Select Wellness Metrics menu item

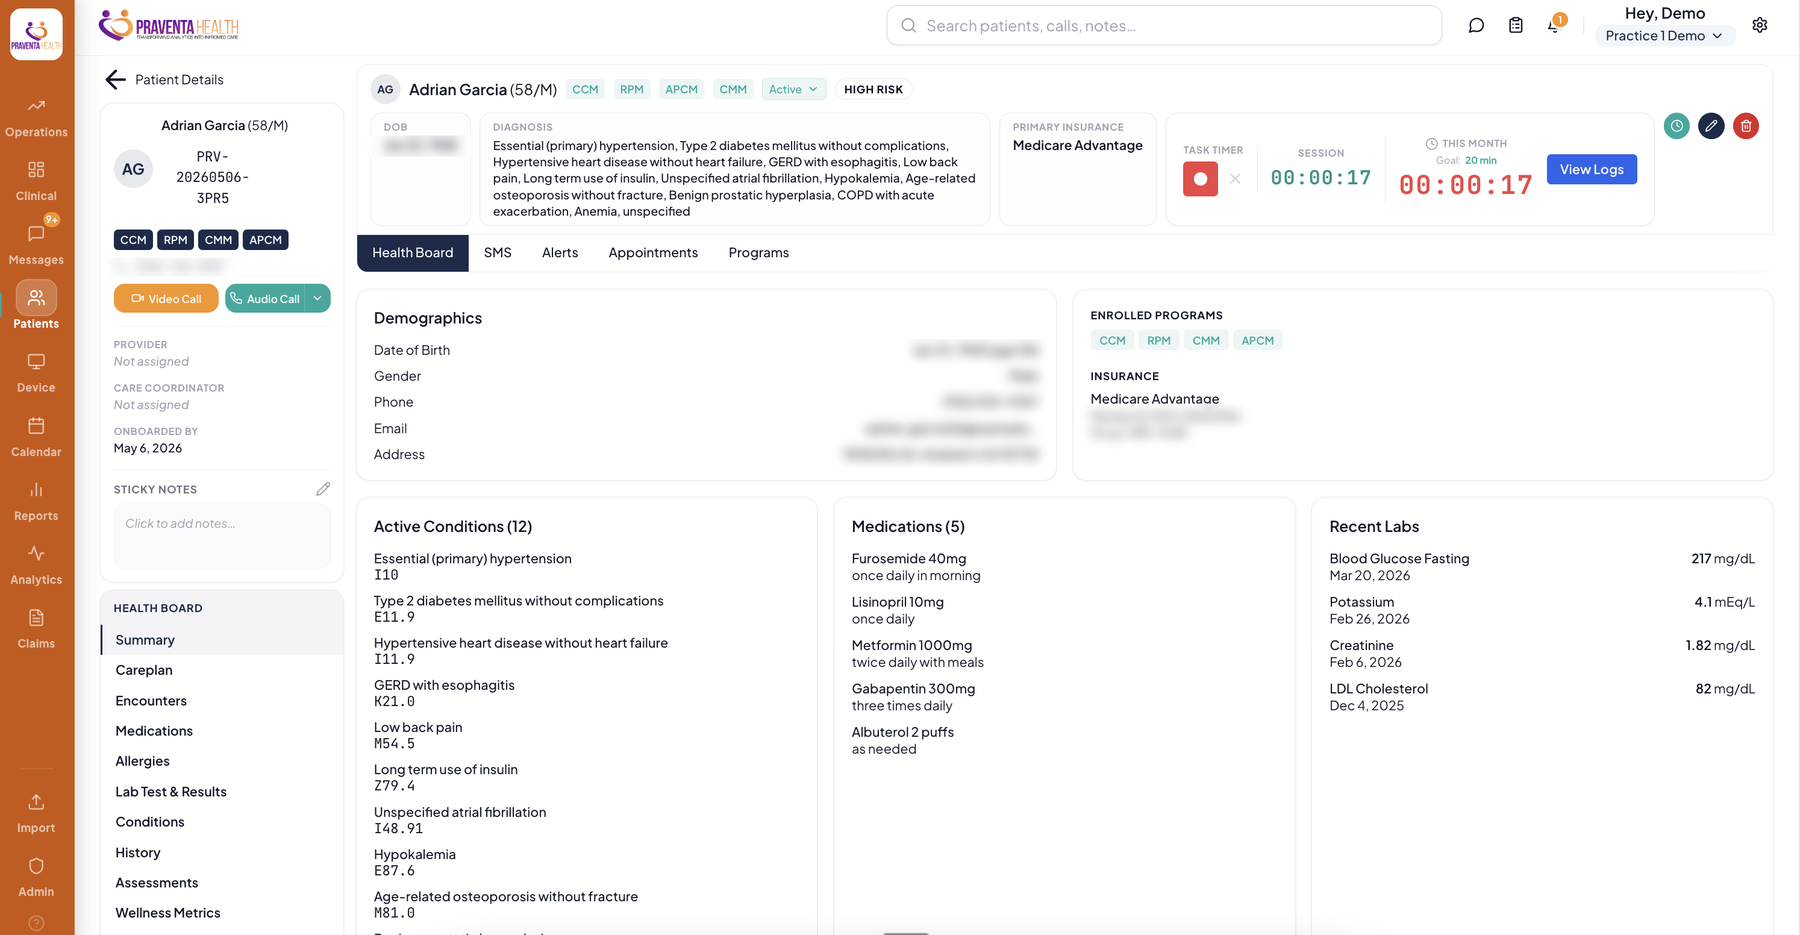coord(222,913)
